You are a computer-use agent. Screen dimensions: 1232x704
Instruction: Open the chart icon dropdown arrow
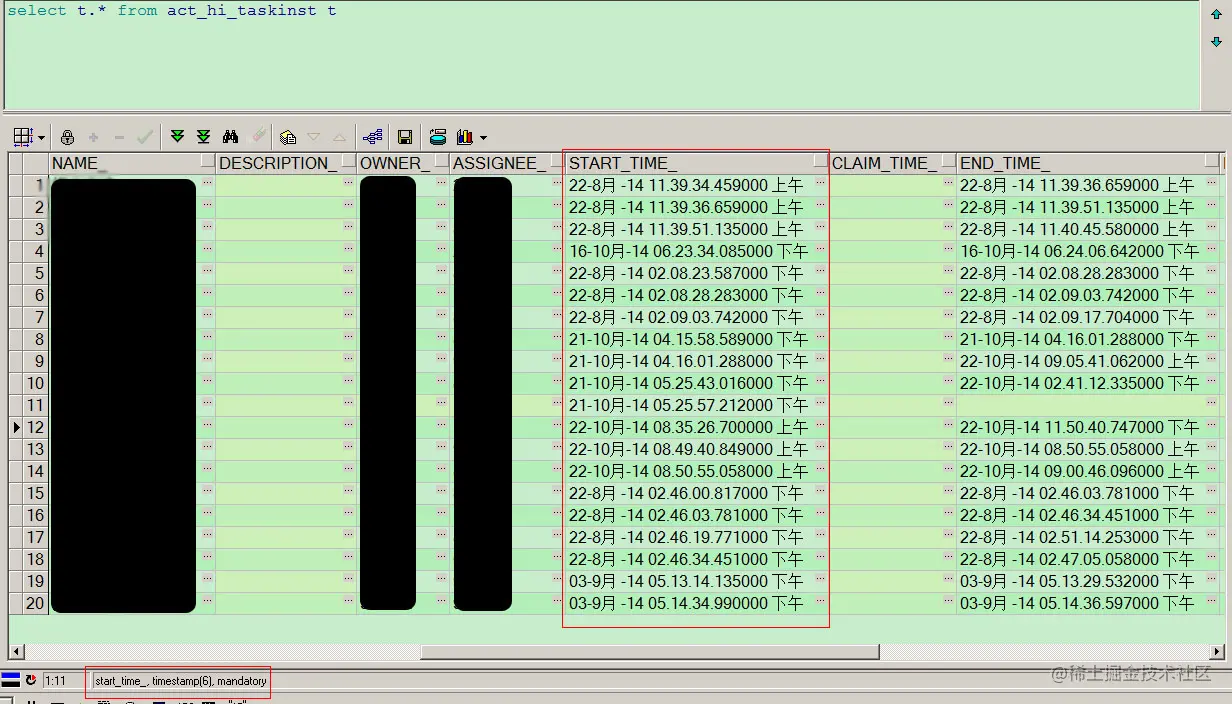tap(483, 138)
